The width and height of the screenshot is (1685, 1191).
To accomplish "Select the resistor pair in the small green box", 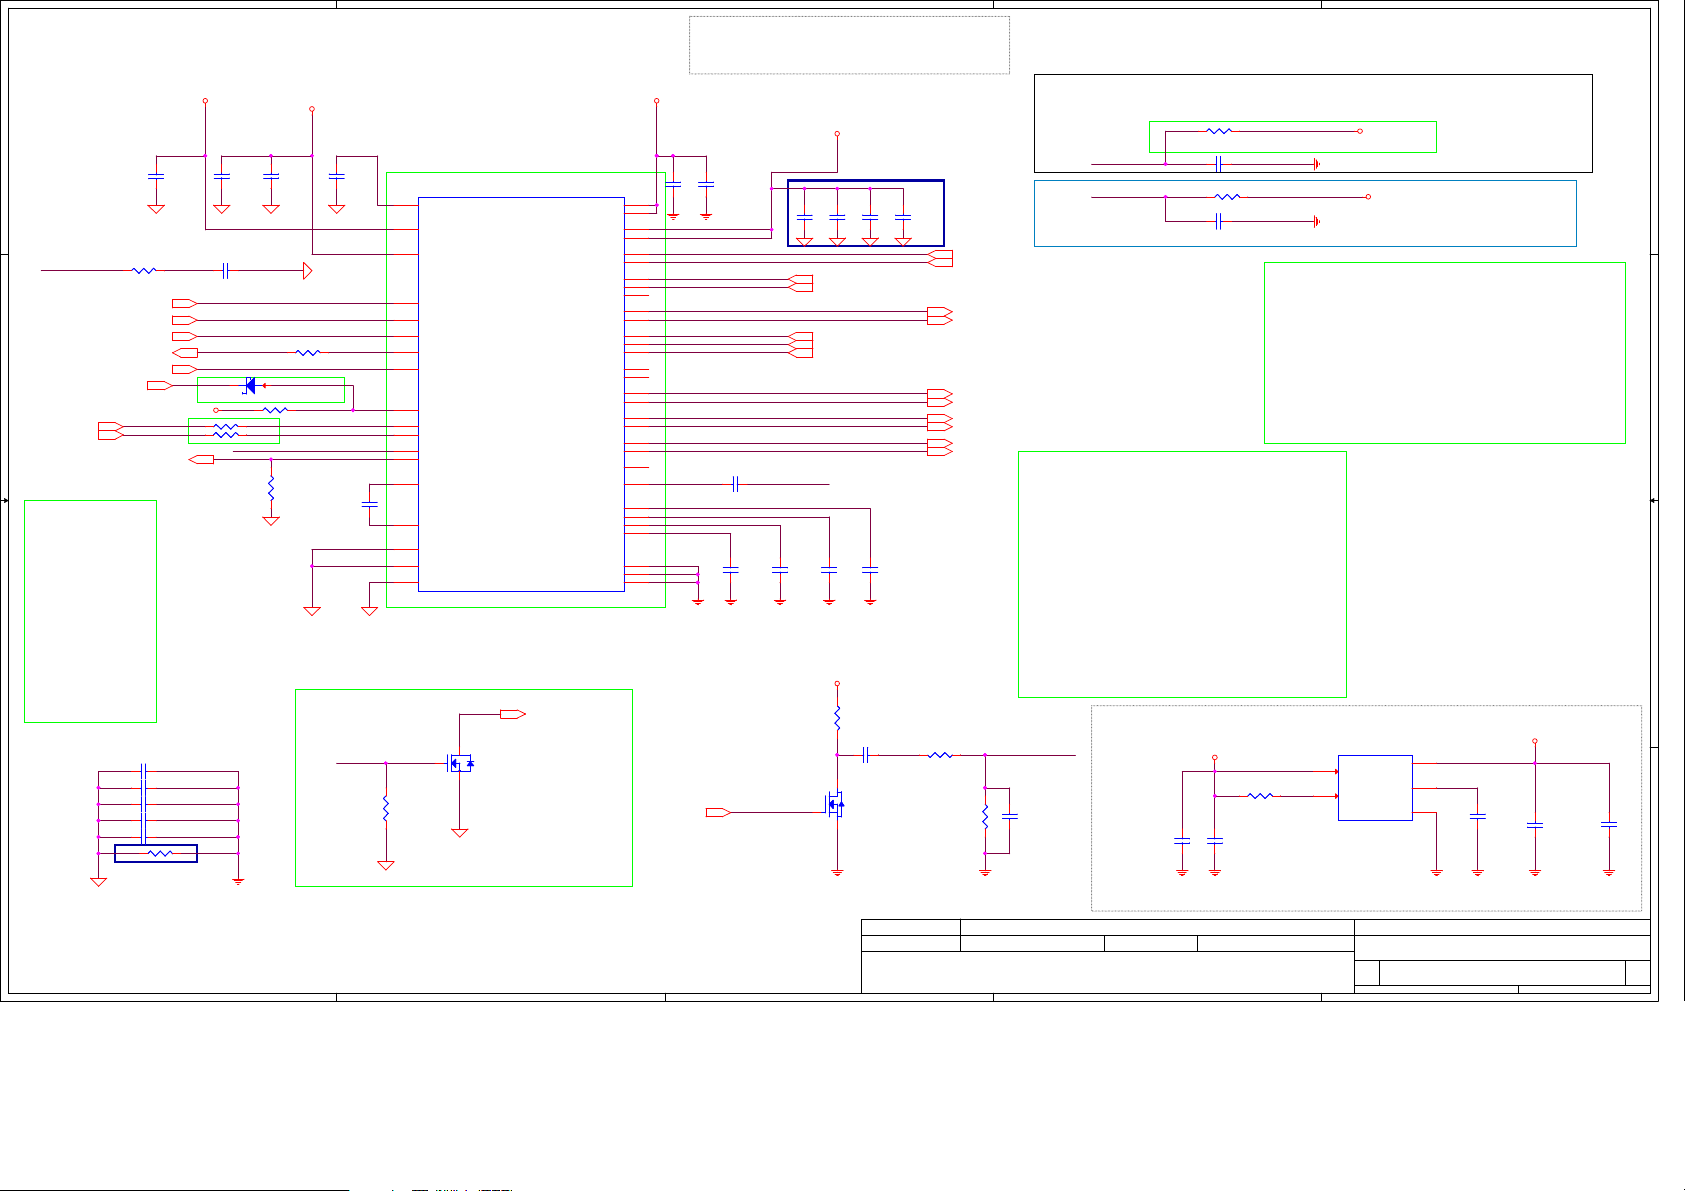I will click(x=227, y=431).
